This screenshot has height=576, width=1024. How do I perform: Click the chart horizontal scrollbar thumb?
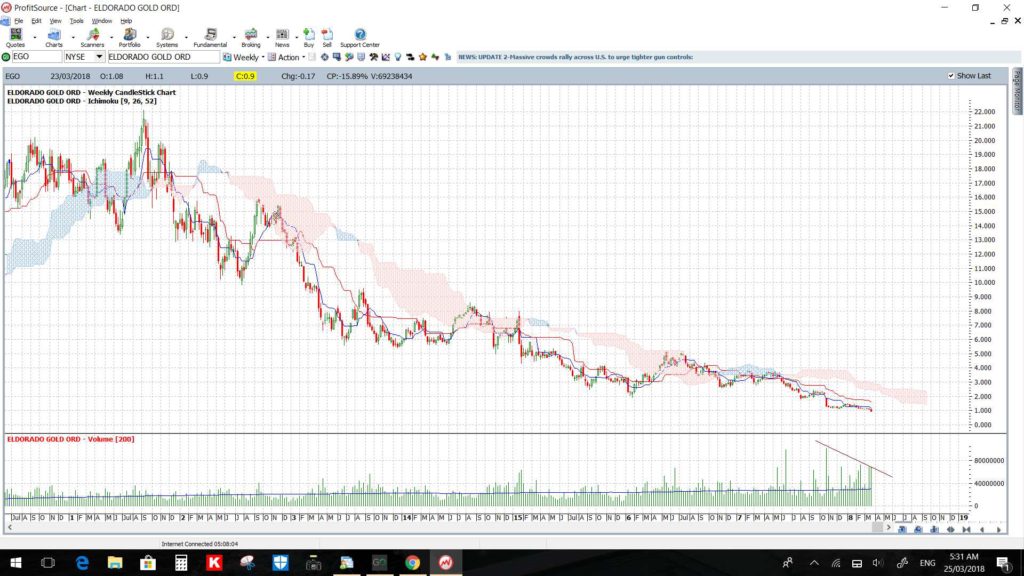(x=877, y=527)
